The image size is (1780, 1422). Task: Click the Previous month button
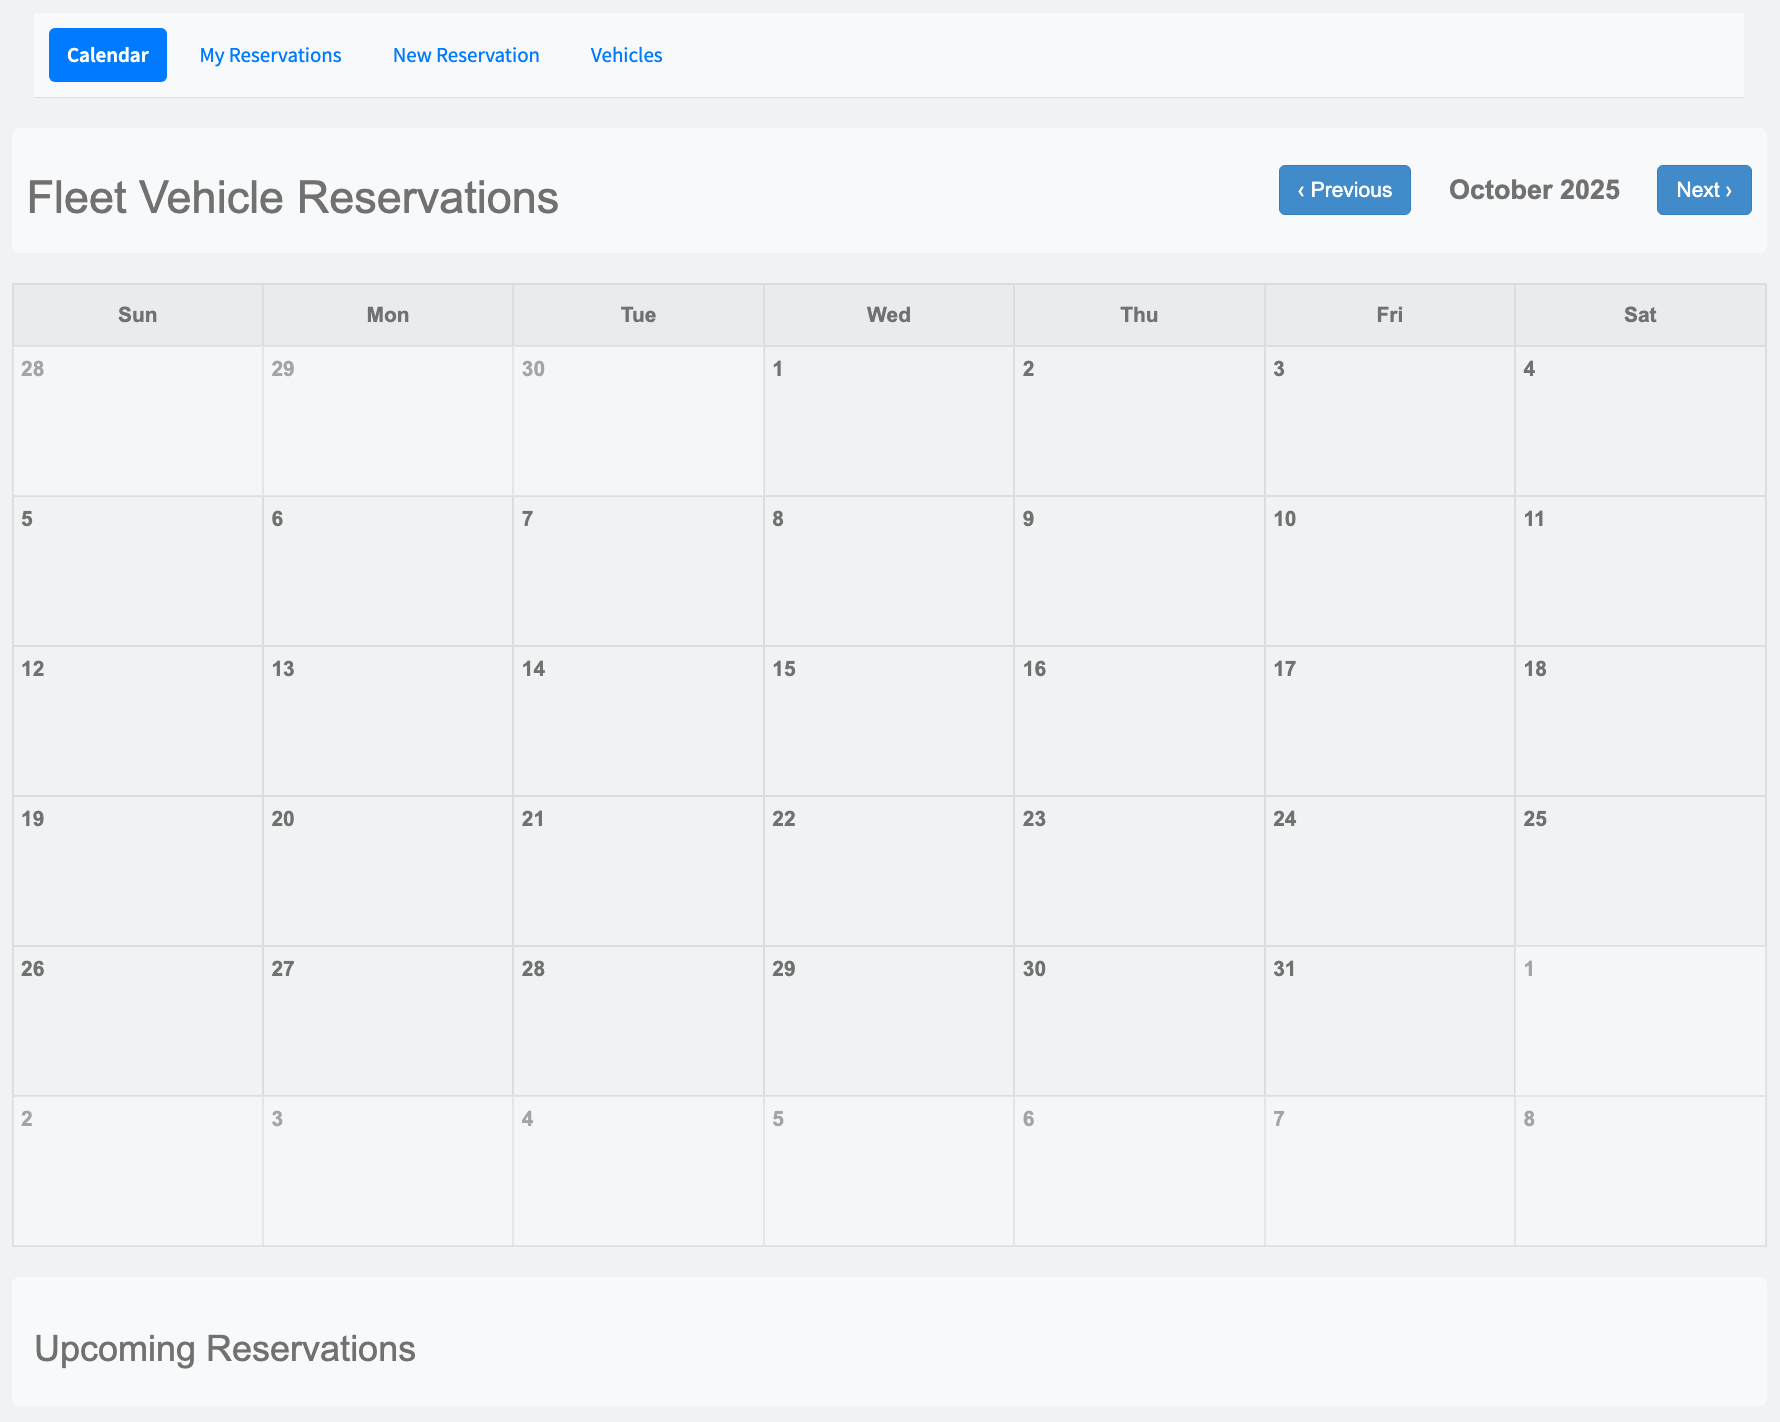coord(1344,190)
